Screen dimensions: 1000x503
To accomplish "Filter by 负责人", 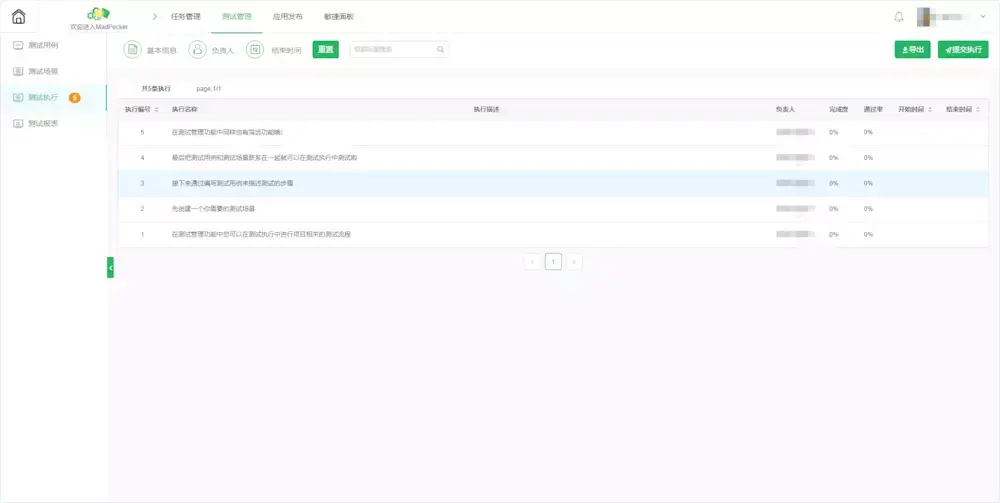I will [212, 50].
